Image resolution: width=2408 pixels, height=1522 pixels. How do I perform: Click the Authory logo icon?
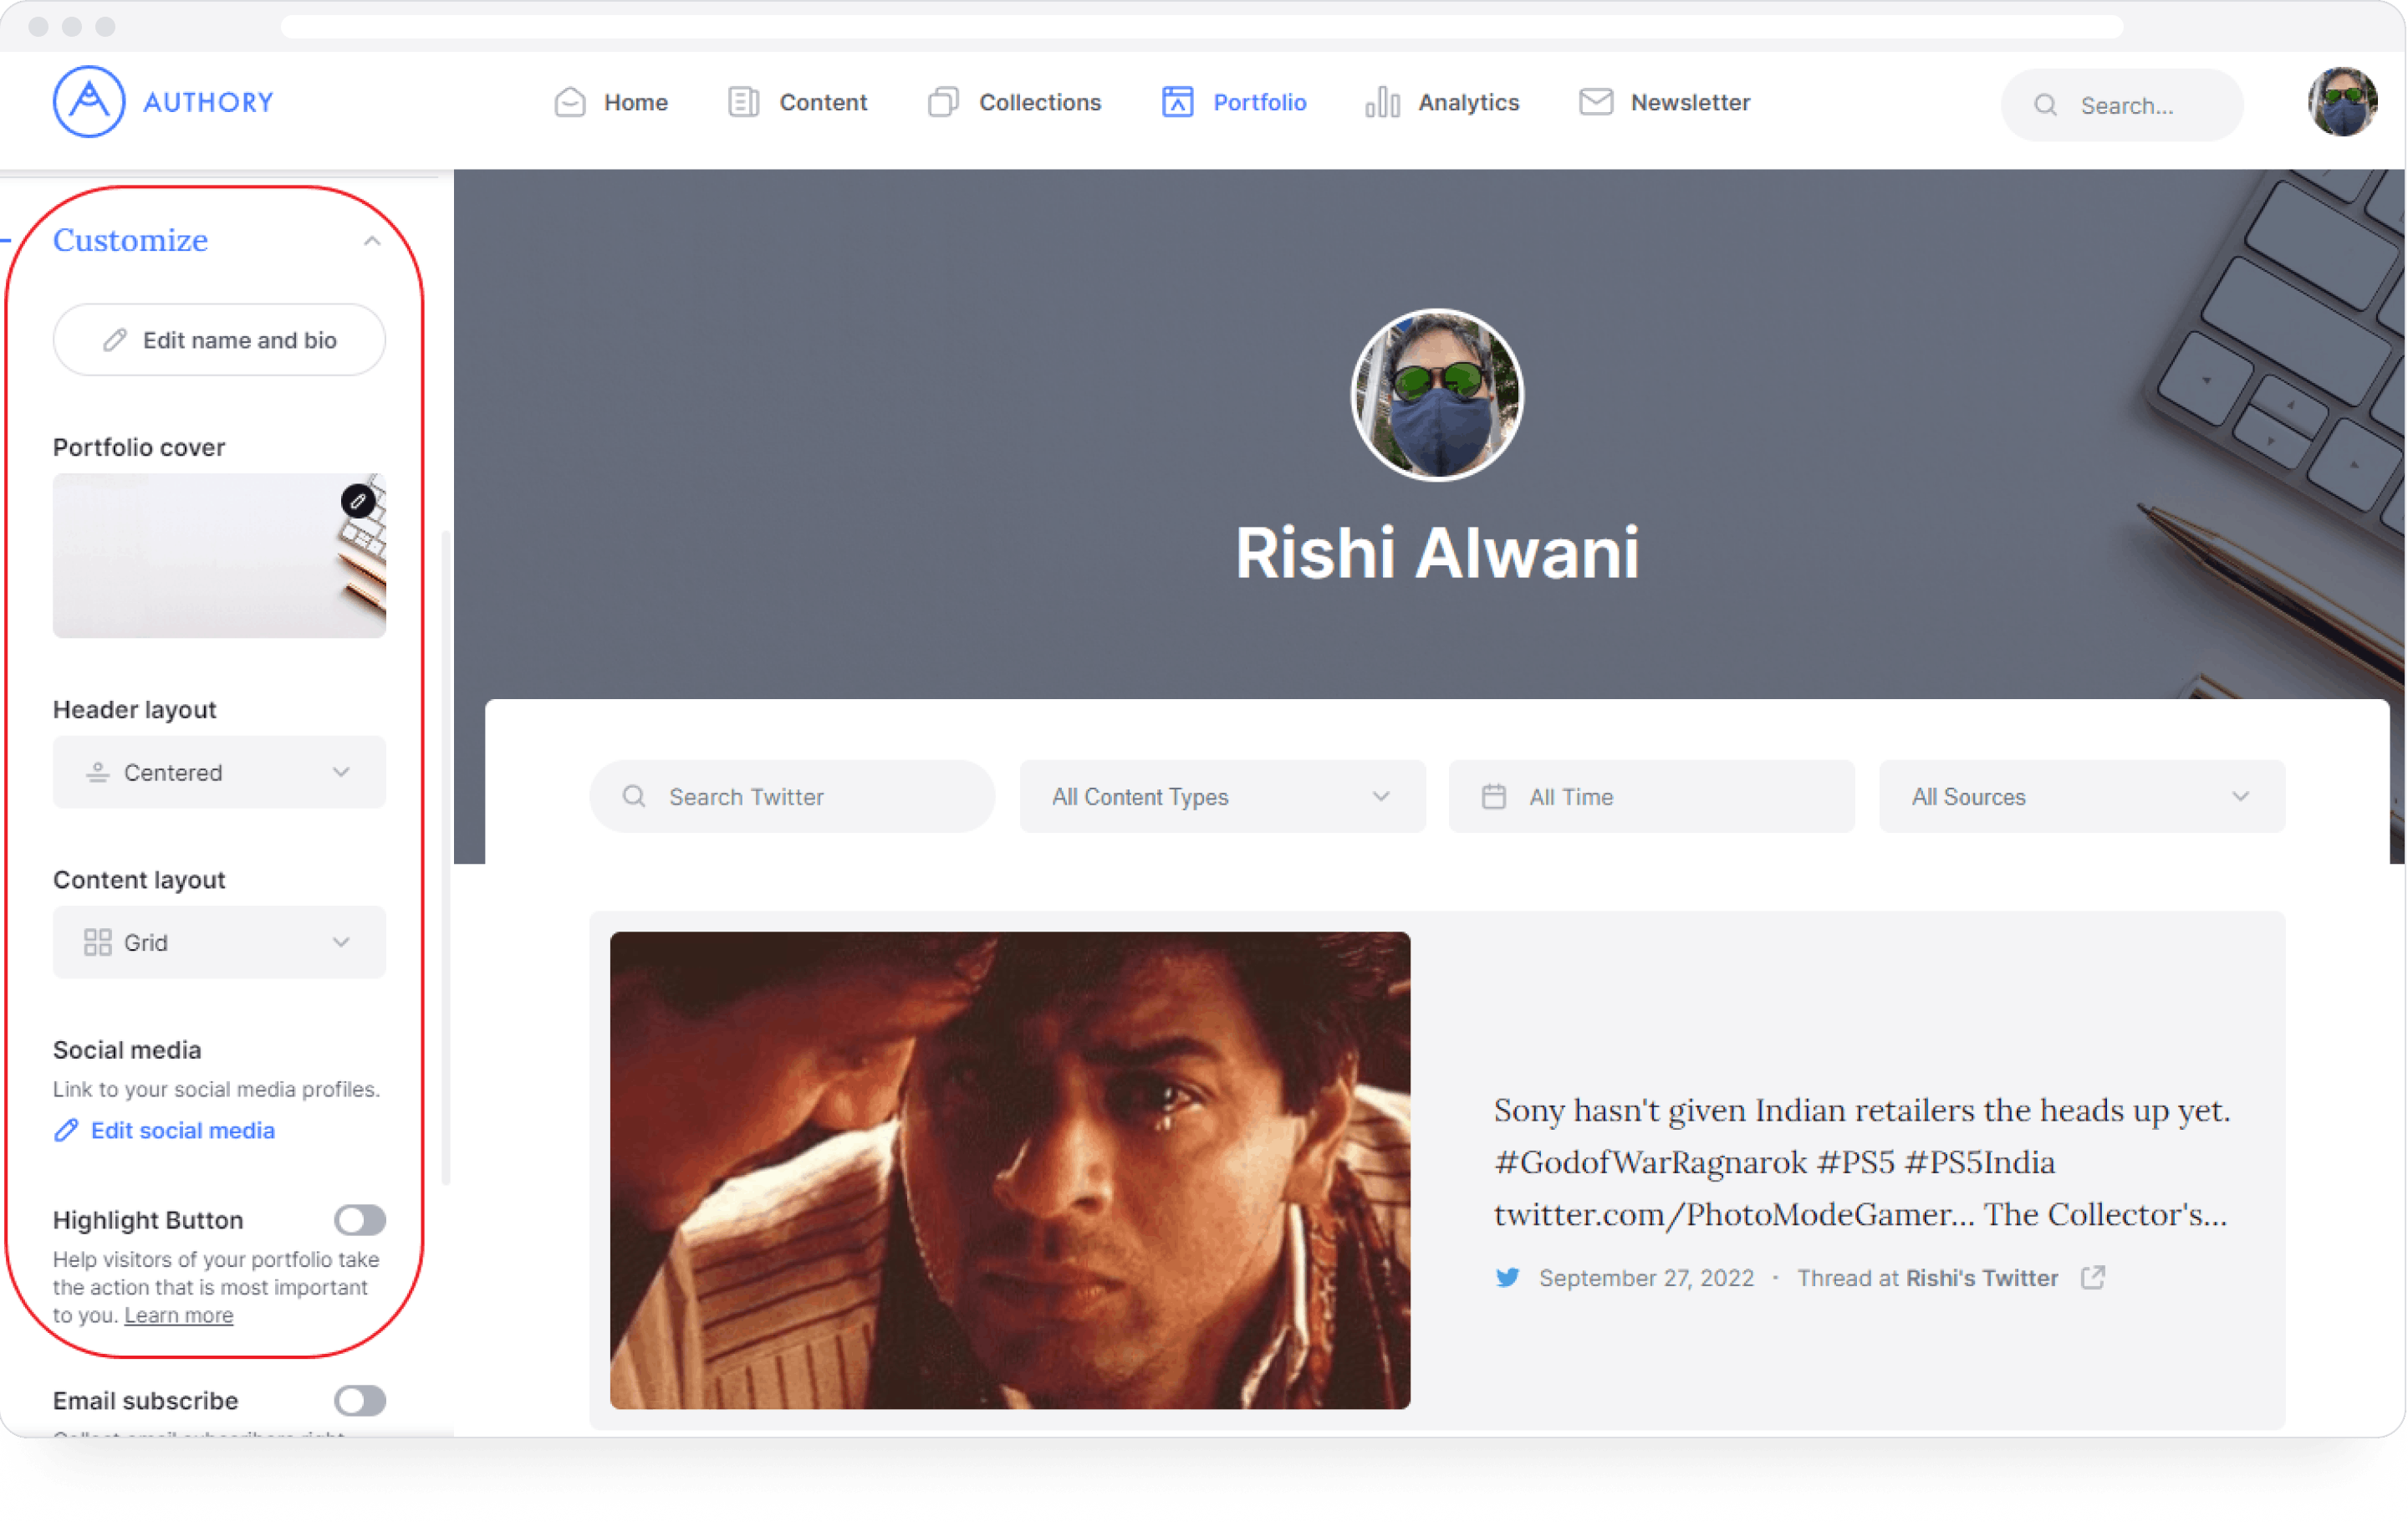(x=89, y=102)
